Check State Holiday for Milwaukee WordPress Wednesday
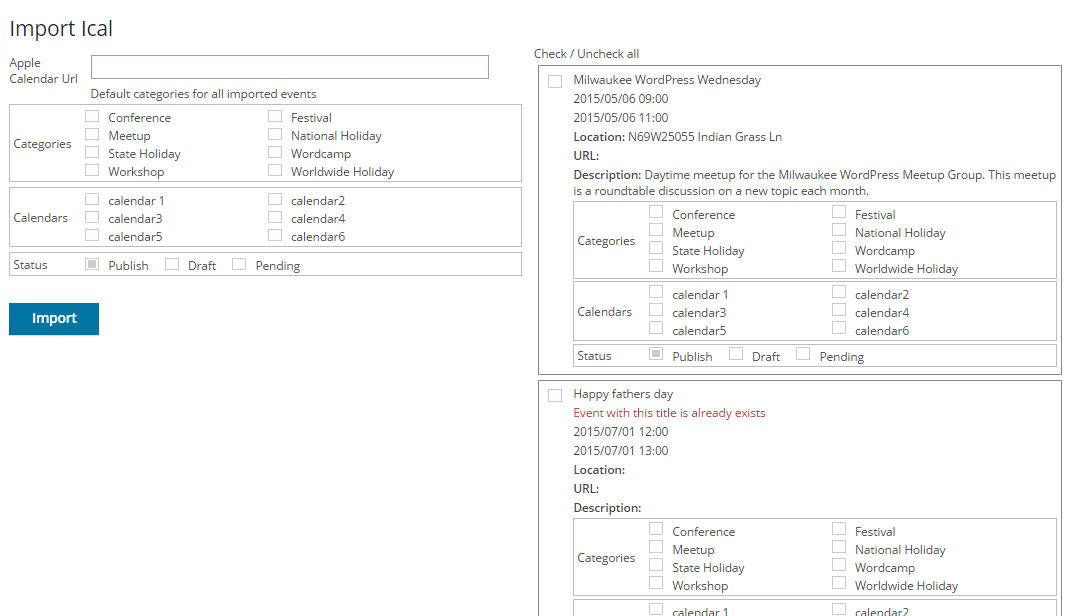The height and width of the screenshot is (616, 1085). (x=656, y=248)
